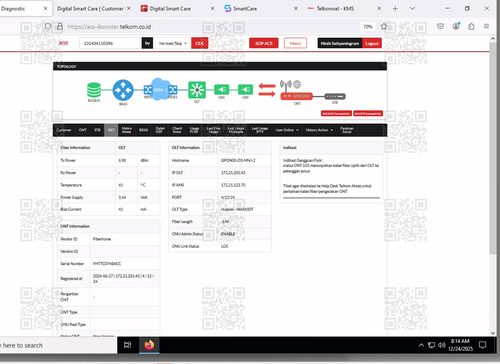Click scrollbar down arrow at bottom
The height and width of the screenshot is (364, 500).
coord(493,333)
